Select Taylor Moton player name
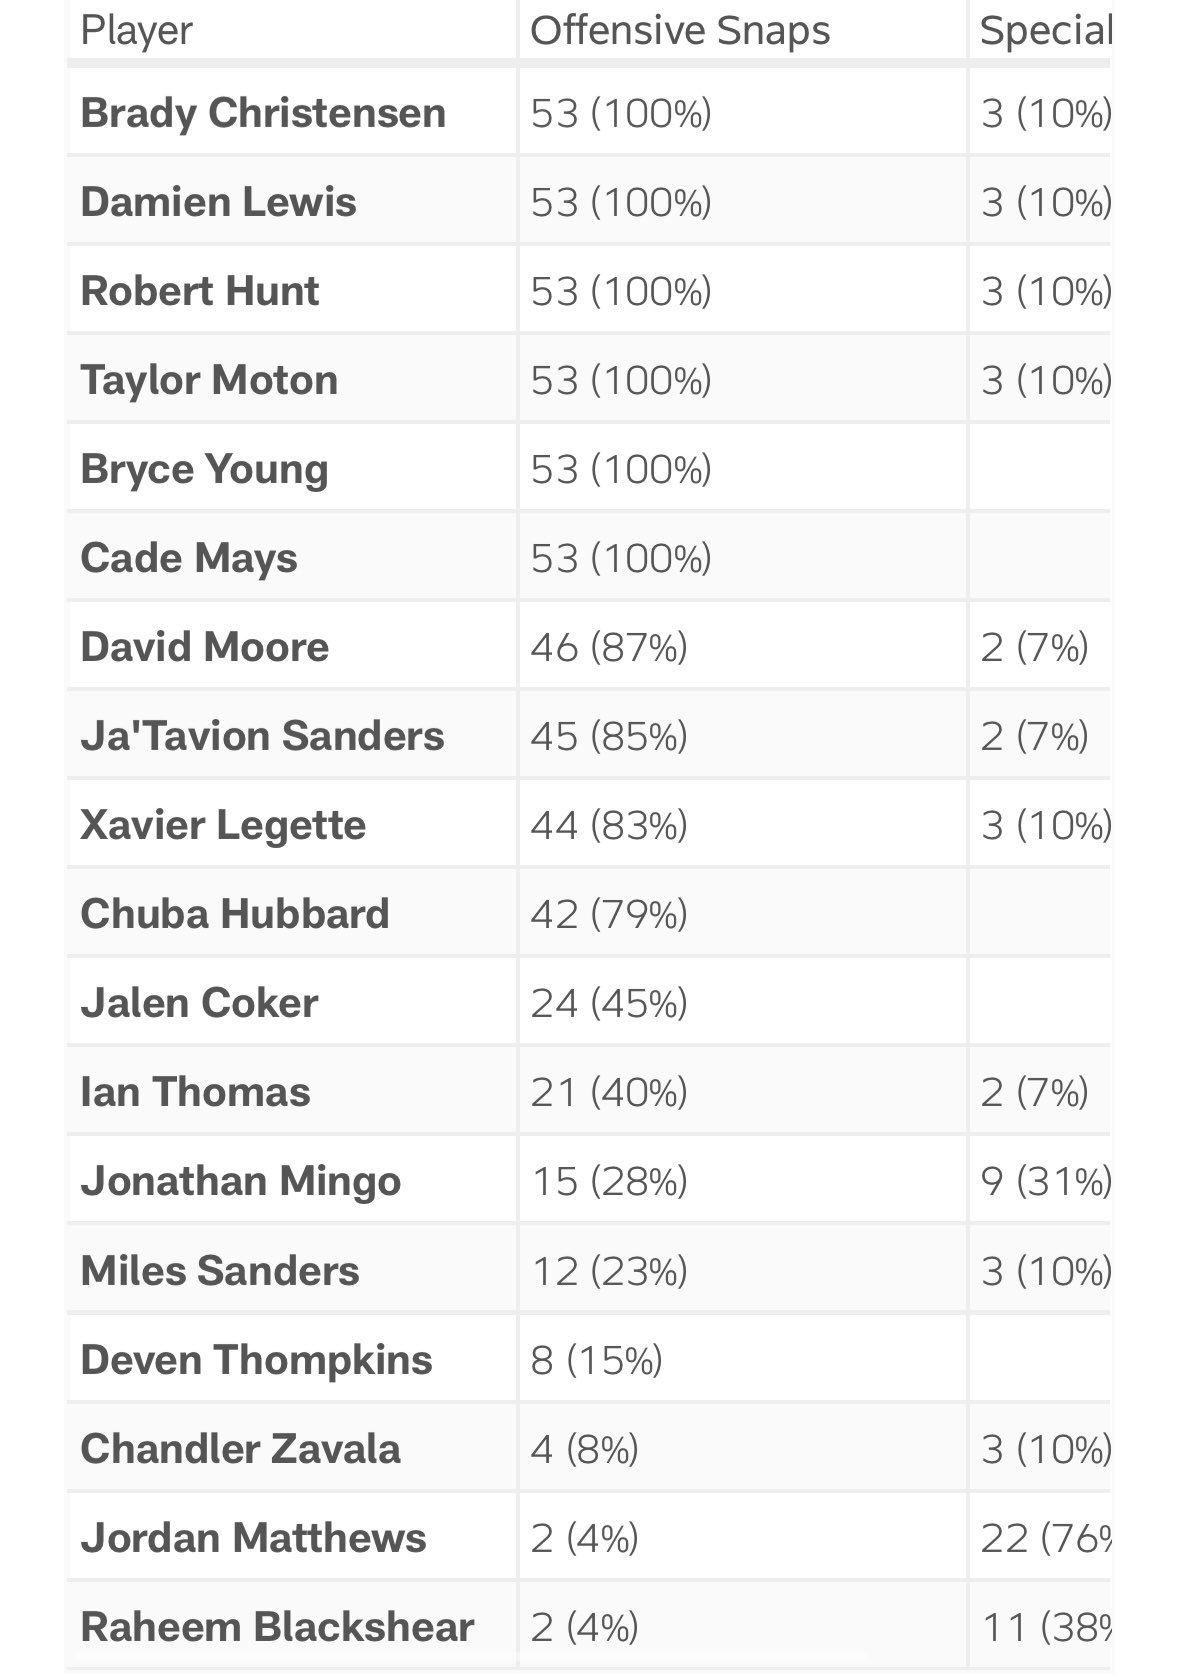Viewport: 1179px width, 1677px height. 209,379
